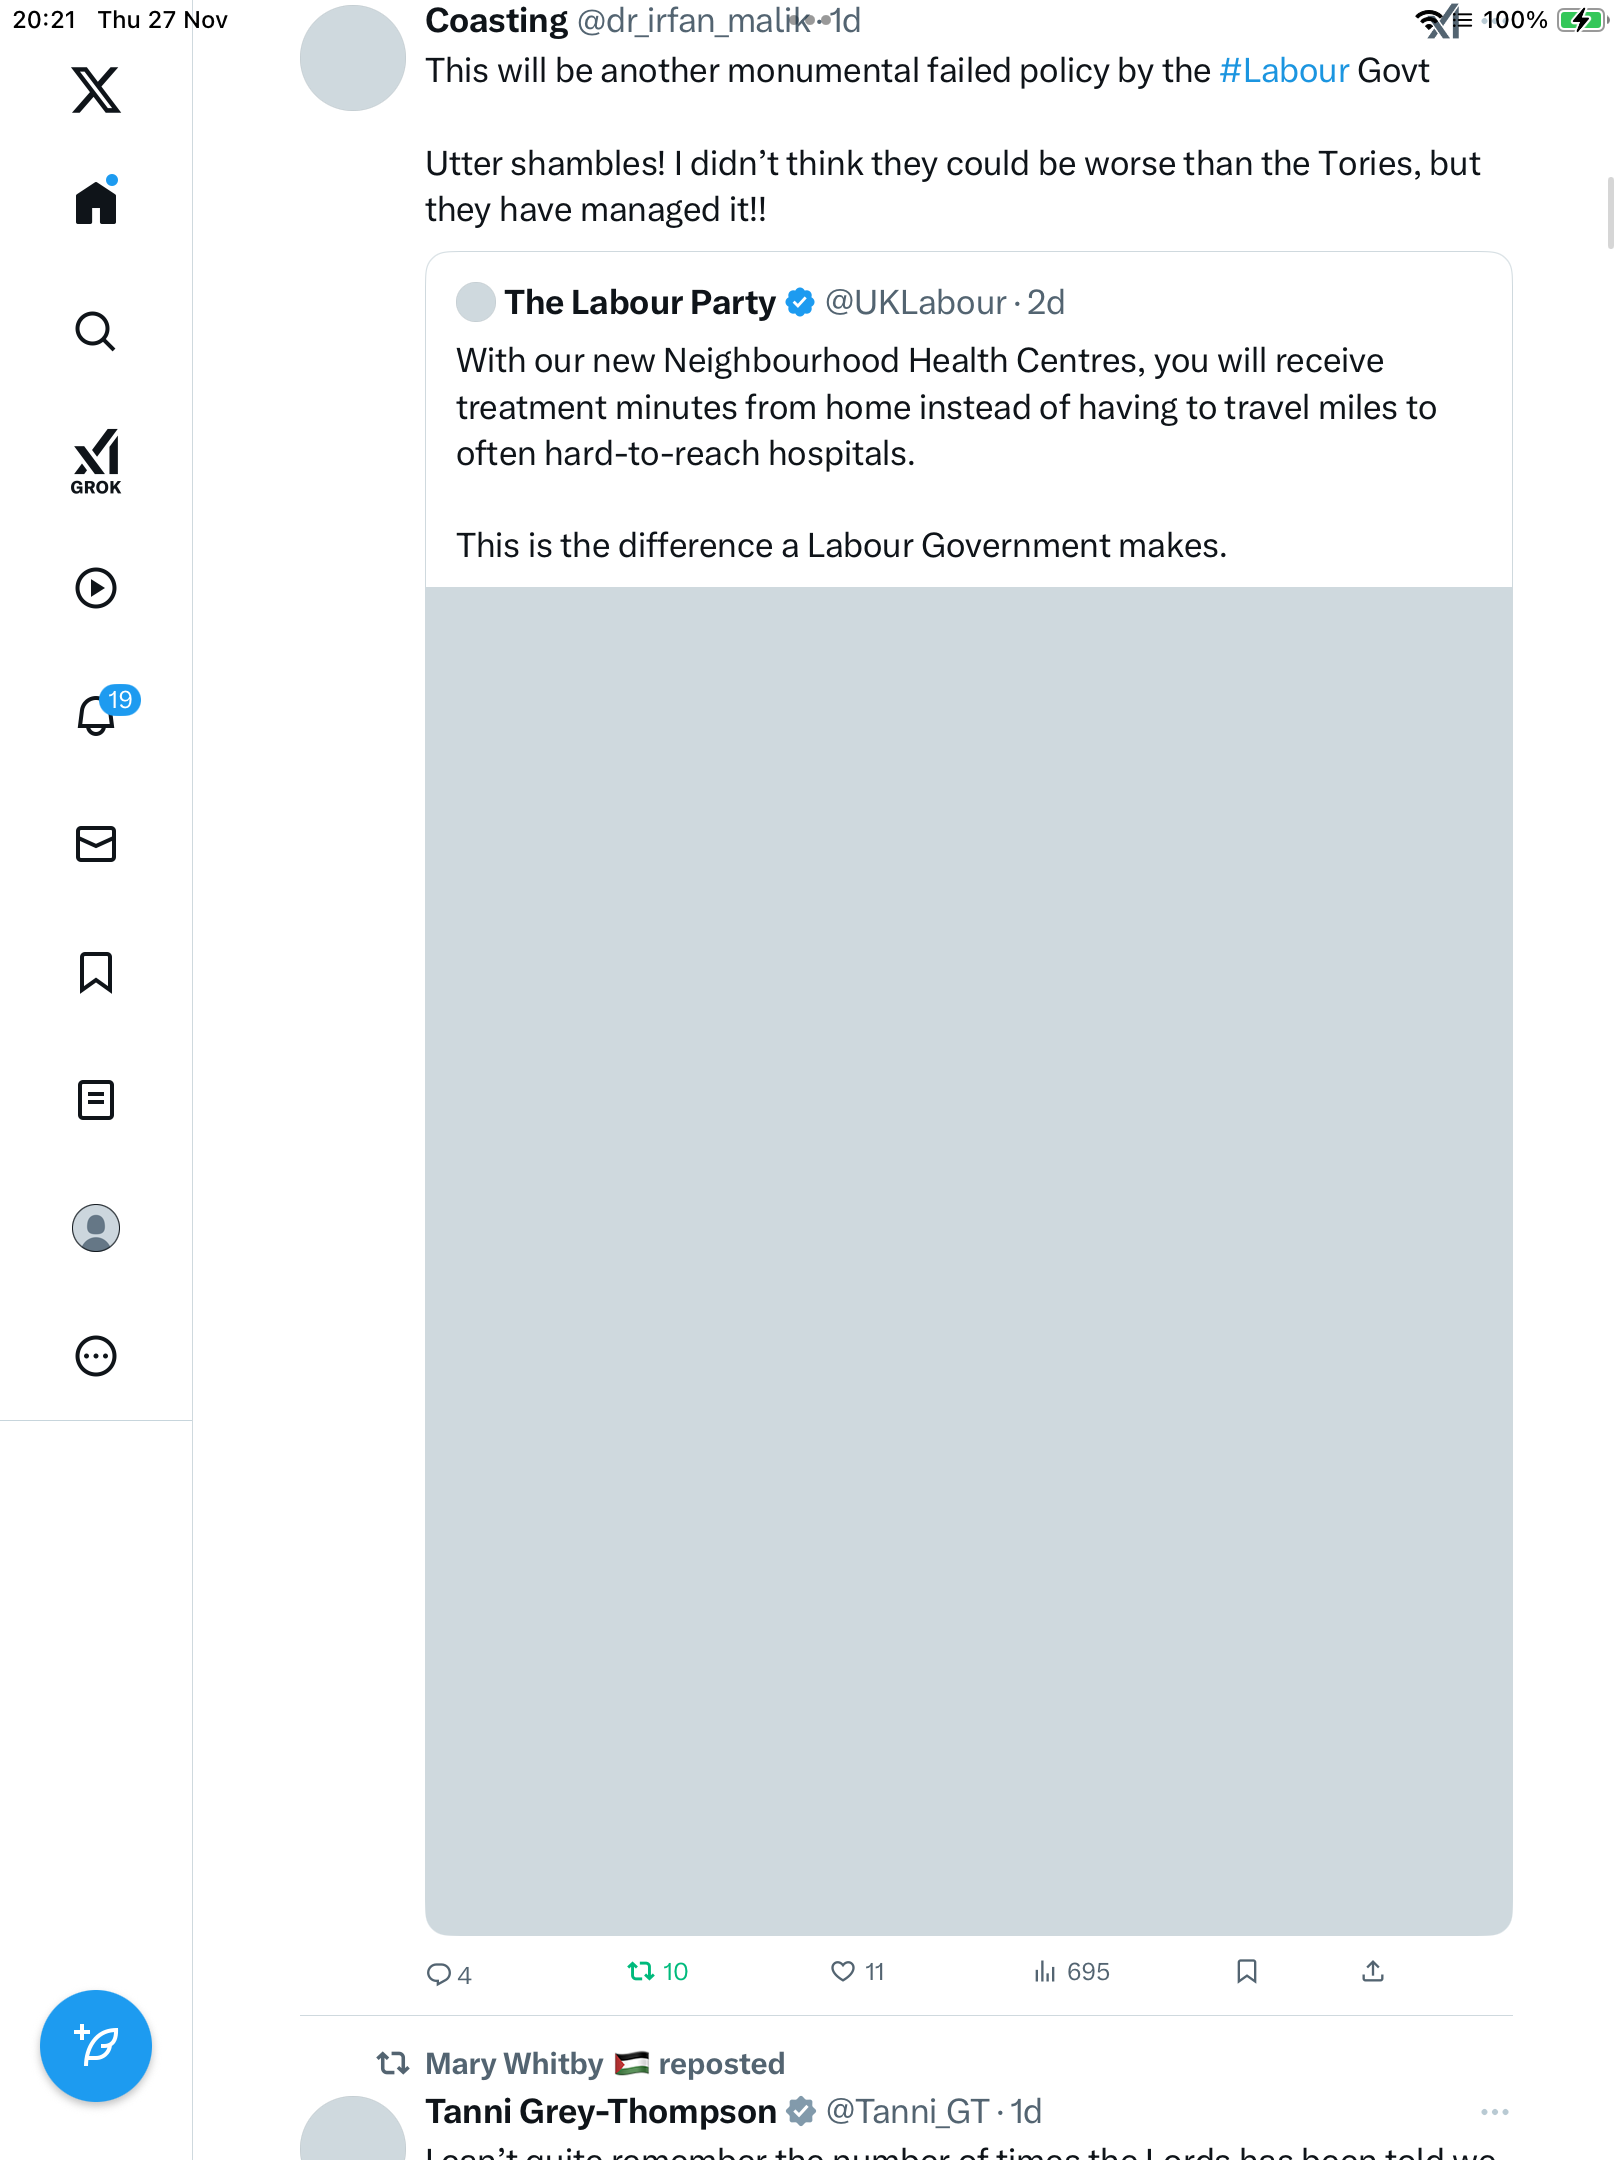The image size is (1620, 2160).
Task: Open the #Labour hashtag link
Action: click(1284, 71)
